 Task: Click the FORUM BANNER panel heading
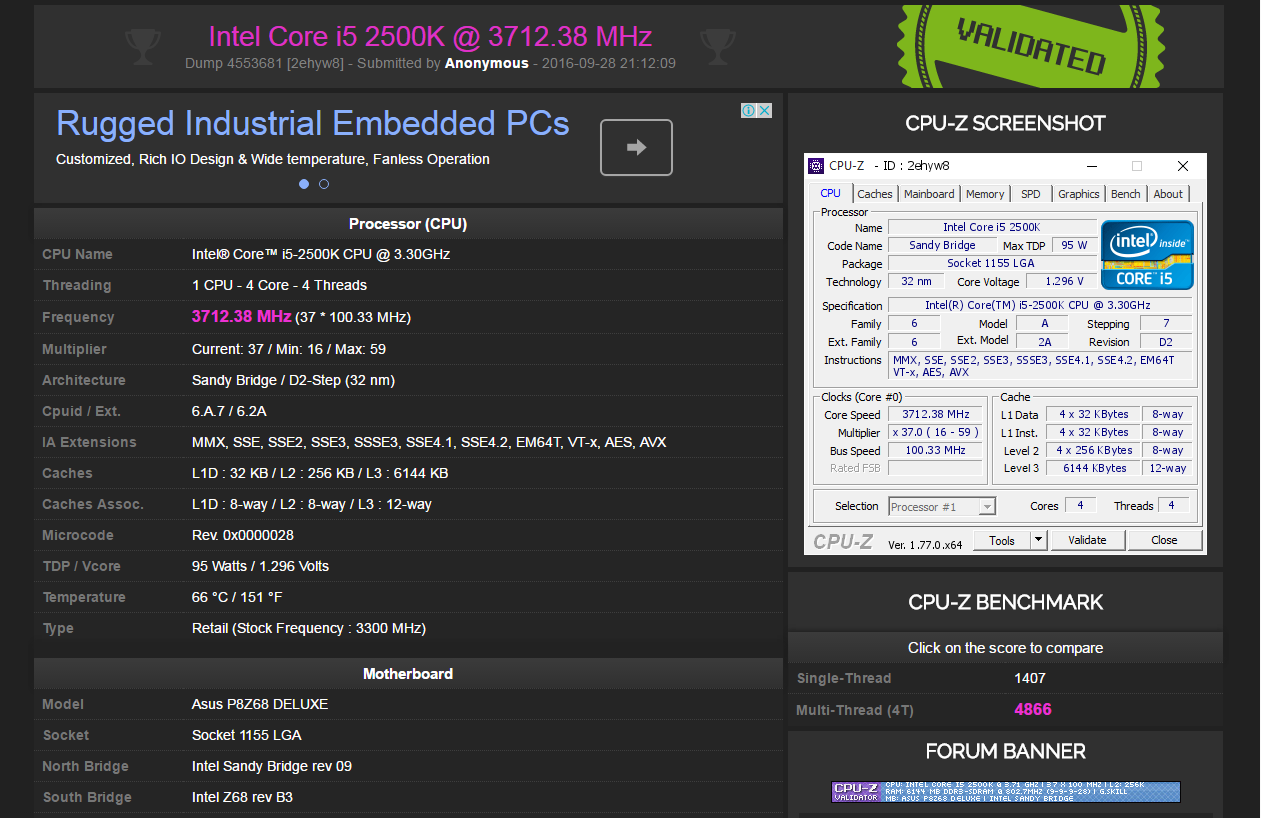[1005, 751]
